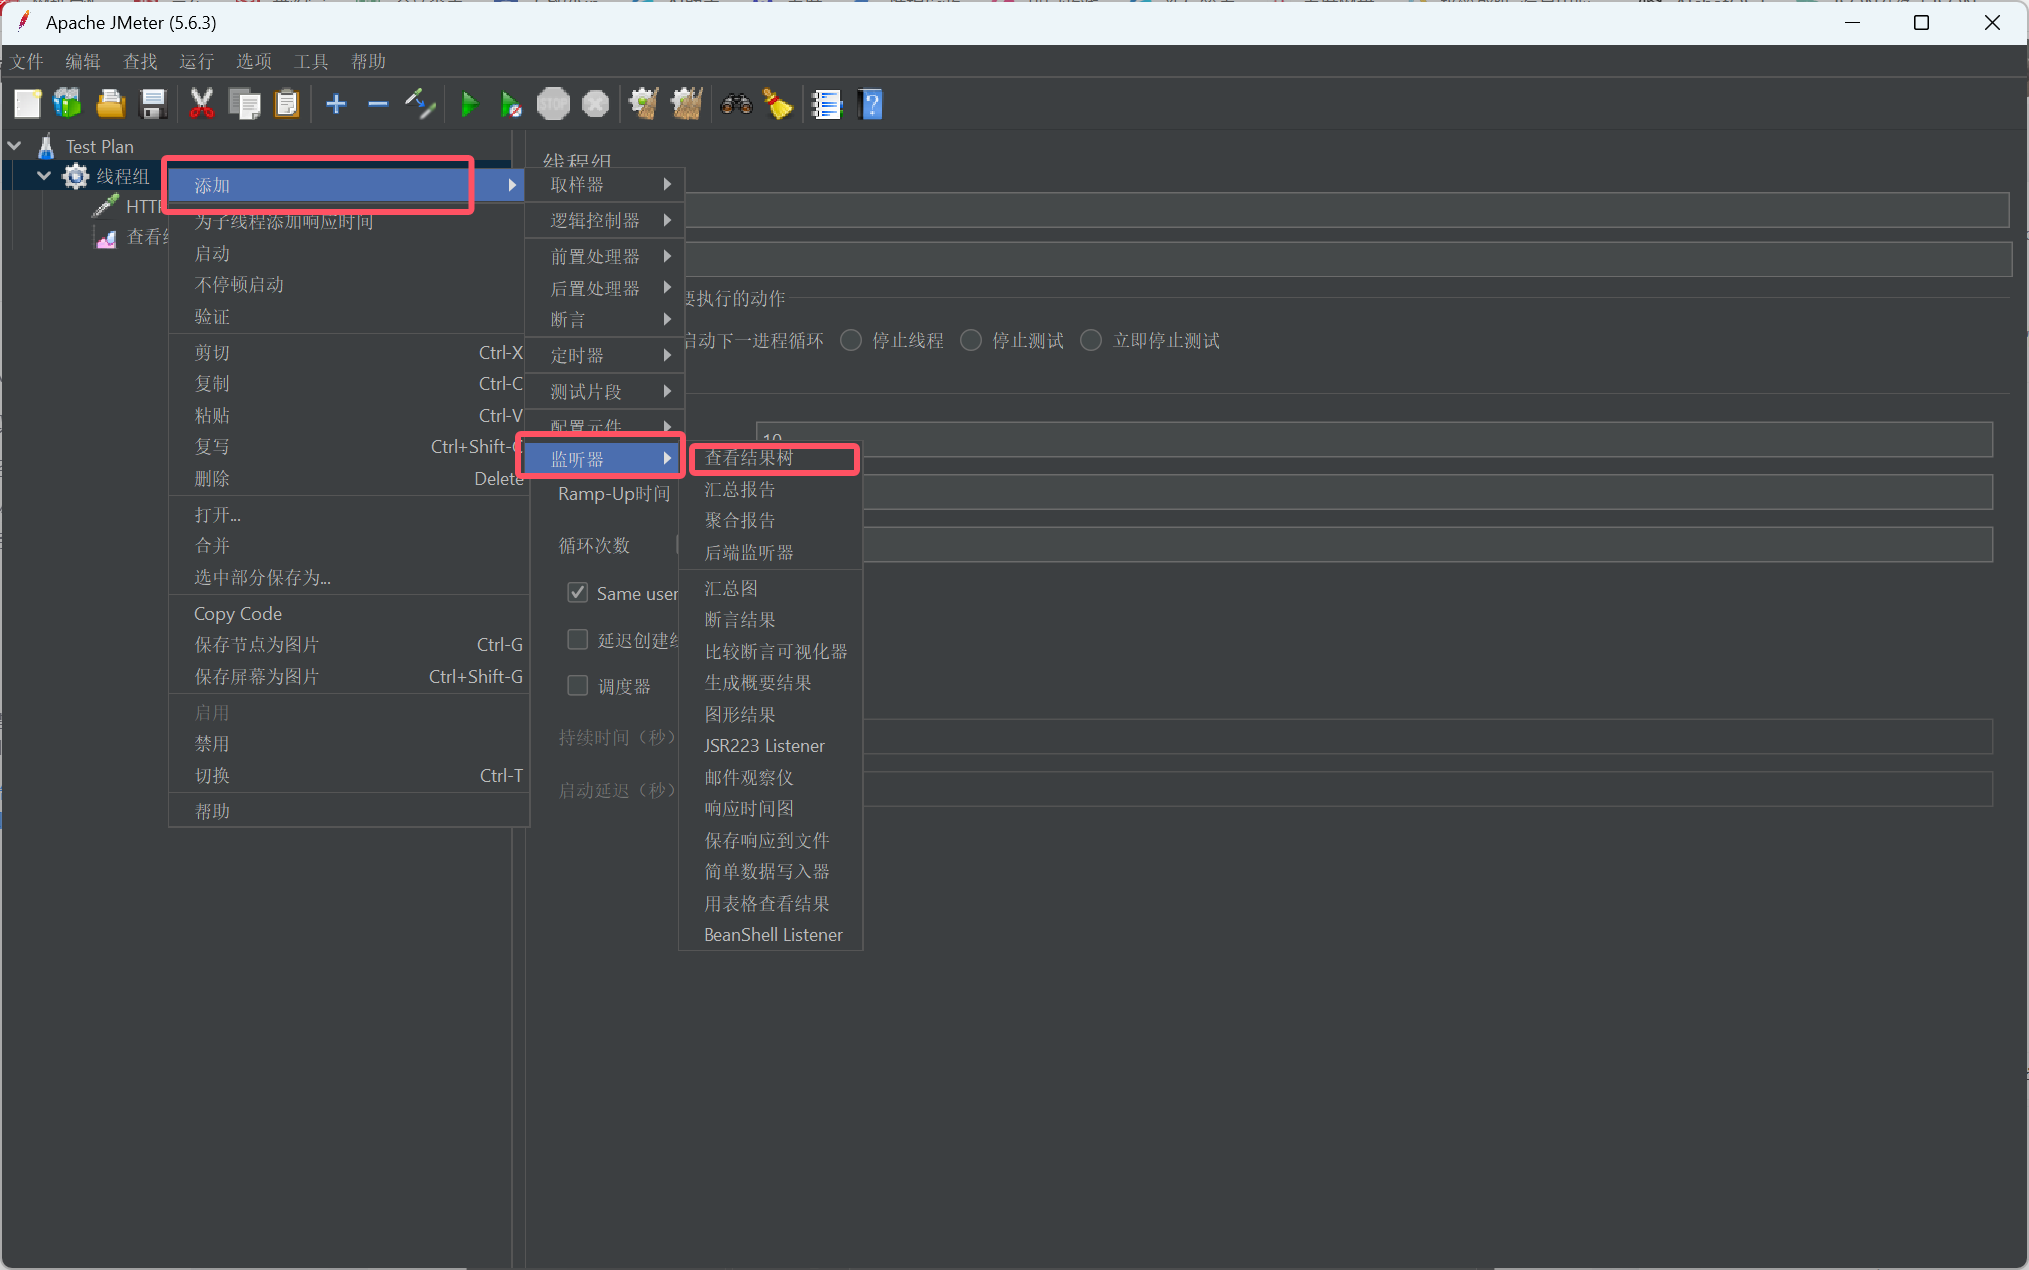Open the Templates toolbar icon
Viewport: 2029px width, 1270px height.
[66, 104]
